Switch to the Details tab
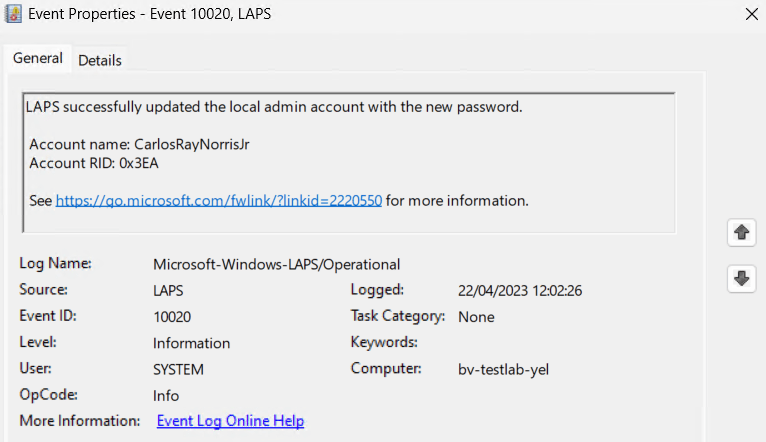The width and height of the screenshot is (766, 442). (100, 60)
